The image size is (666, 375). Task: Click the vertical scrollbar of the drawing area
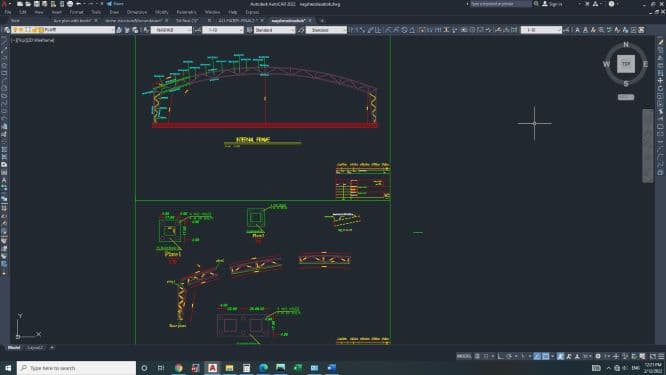(x=647, y=146)
